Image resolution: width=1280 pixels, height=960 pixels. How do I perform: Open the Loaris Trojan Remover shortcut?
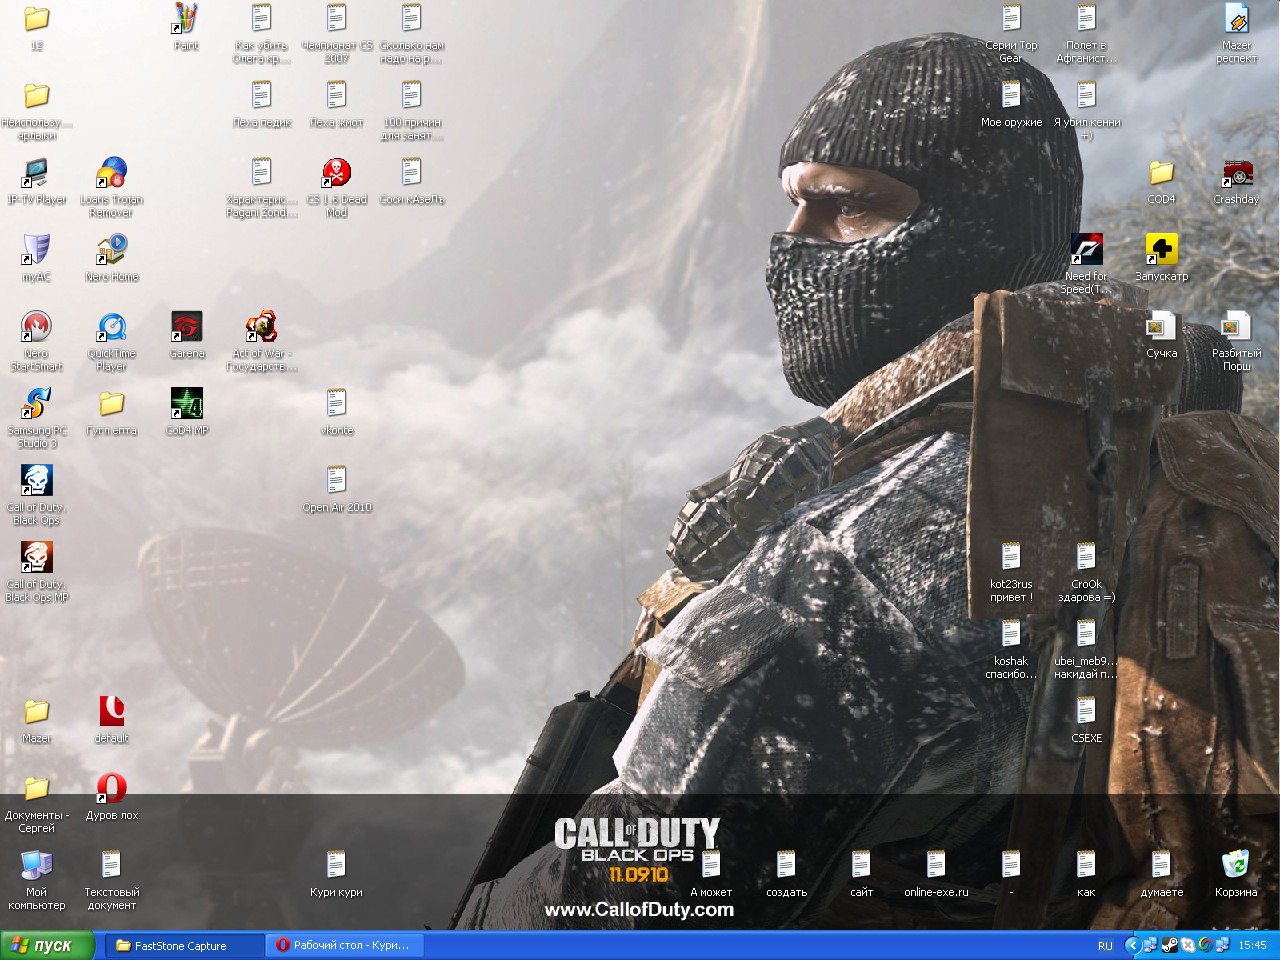click(x=112, y=174)
